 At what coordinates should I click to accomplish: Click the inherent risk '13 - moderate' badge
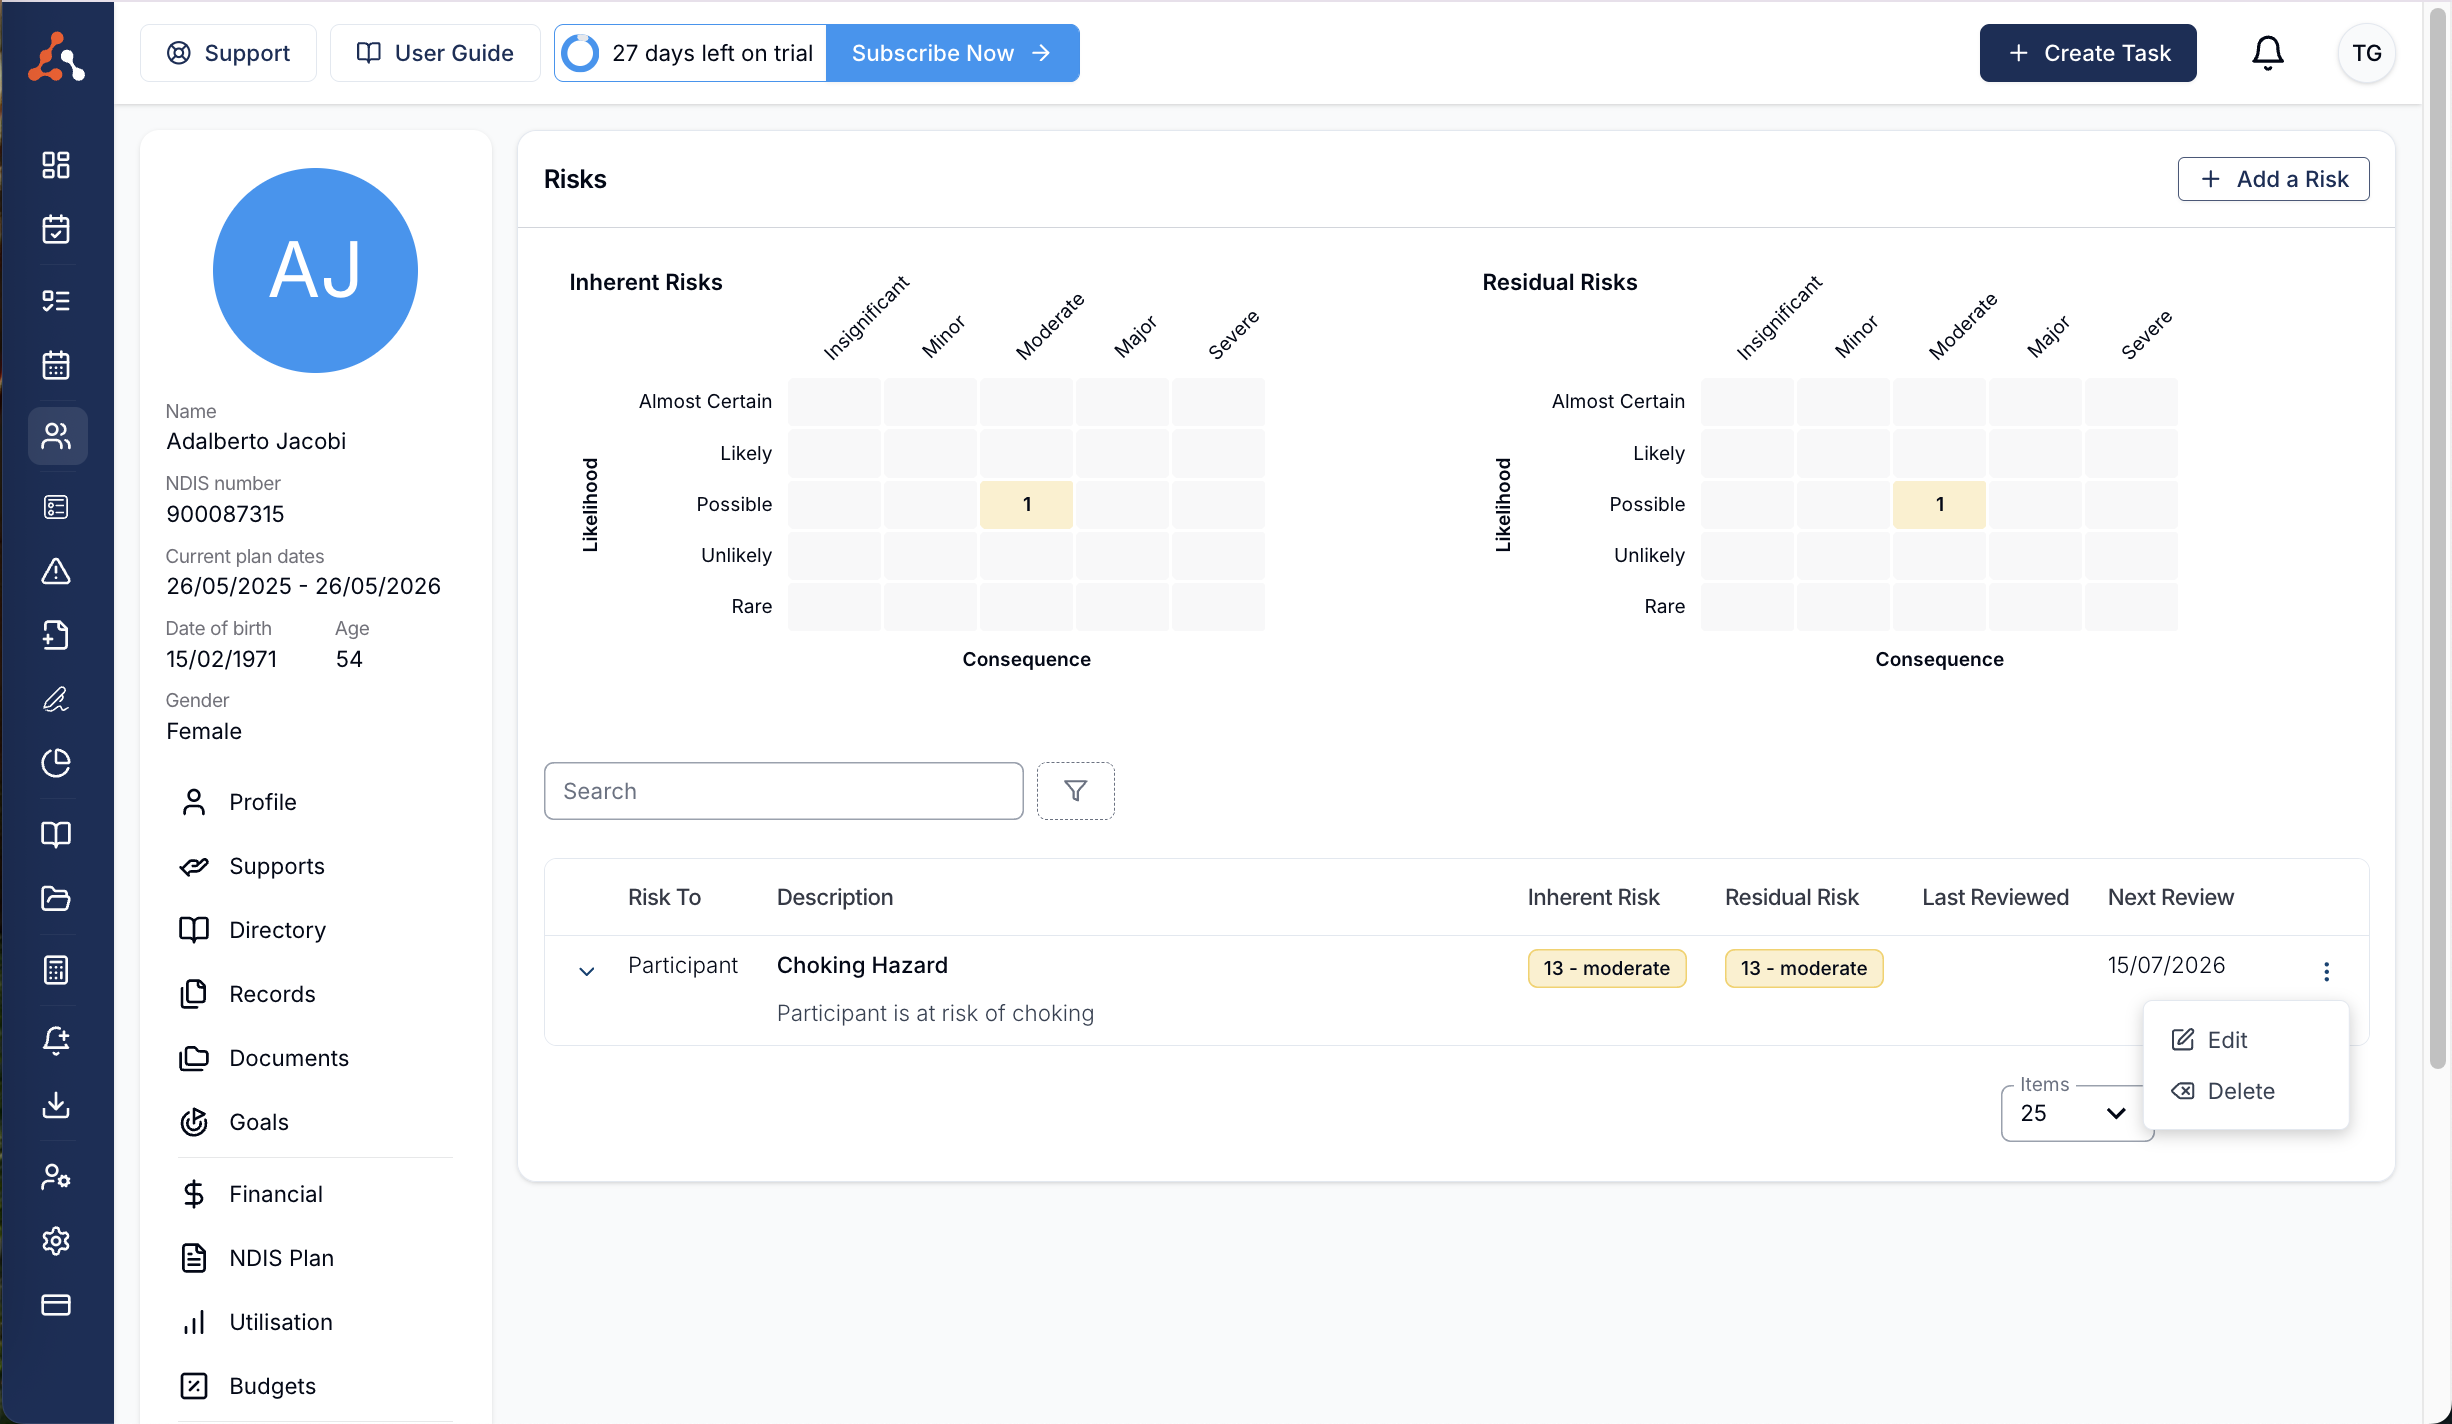point(1606,968)
